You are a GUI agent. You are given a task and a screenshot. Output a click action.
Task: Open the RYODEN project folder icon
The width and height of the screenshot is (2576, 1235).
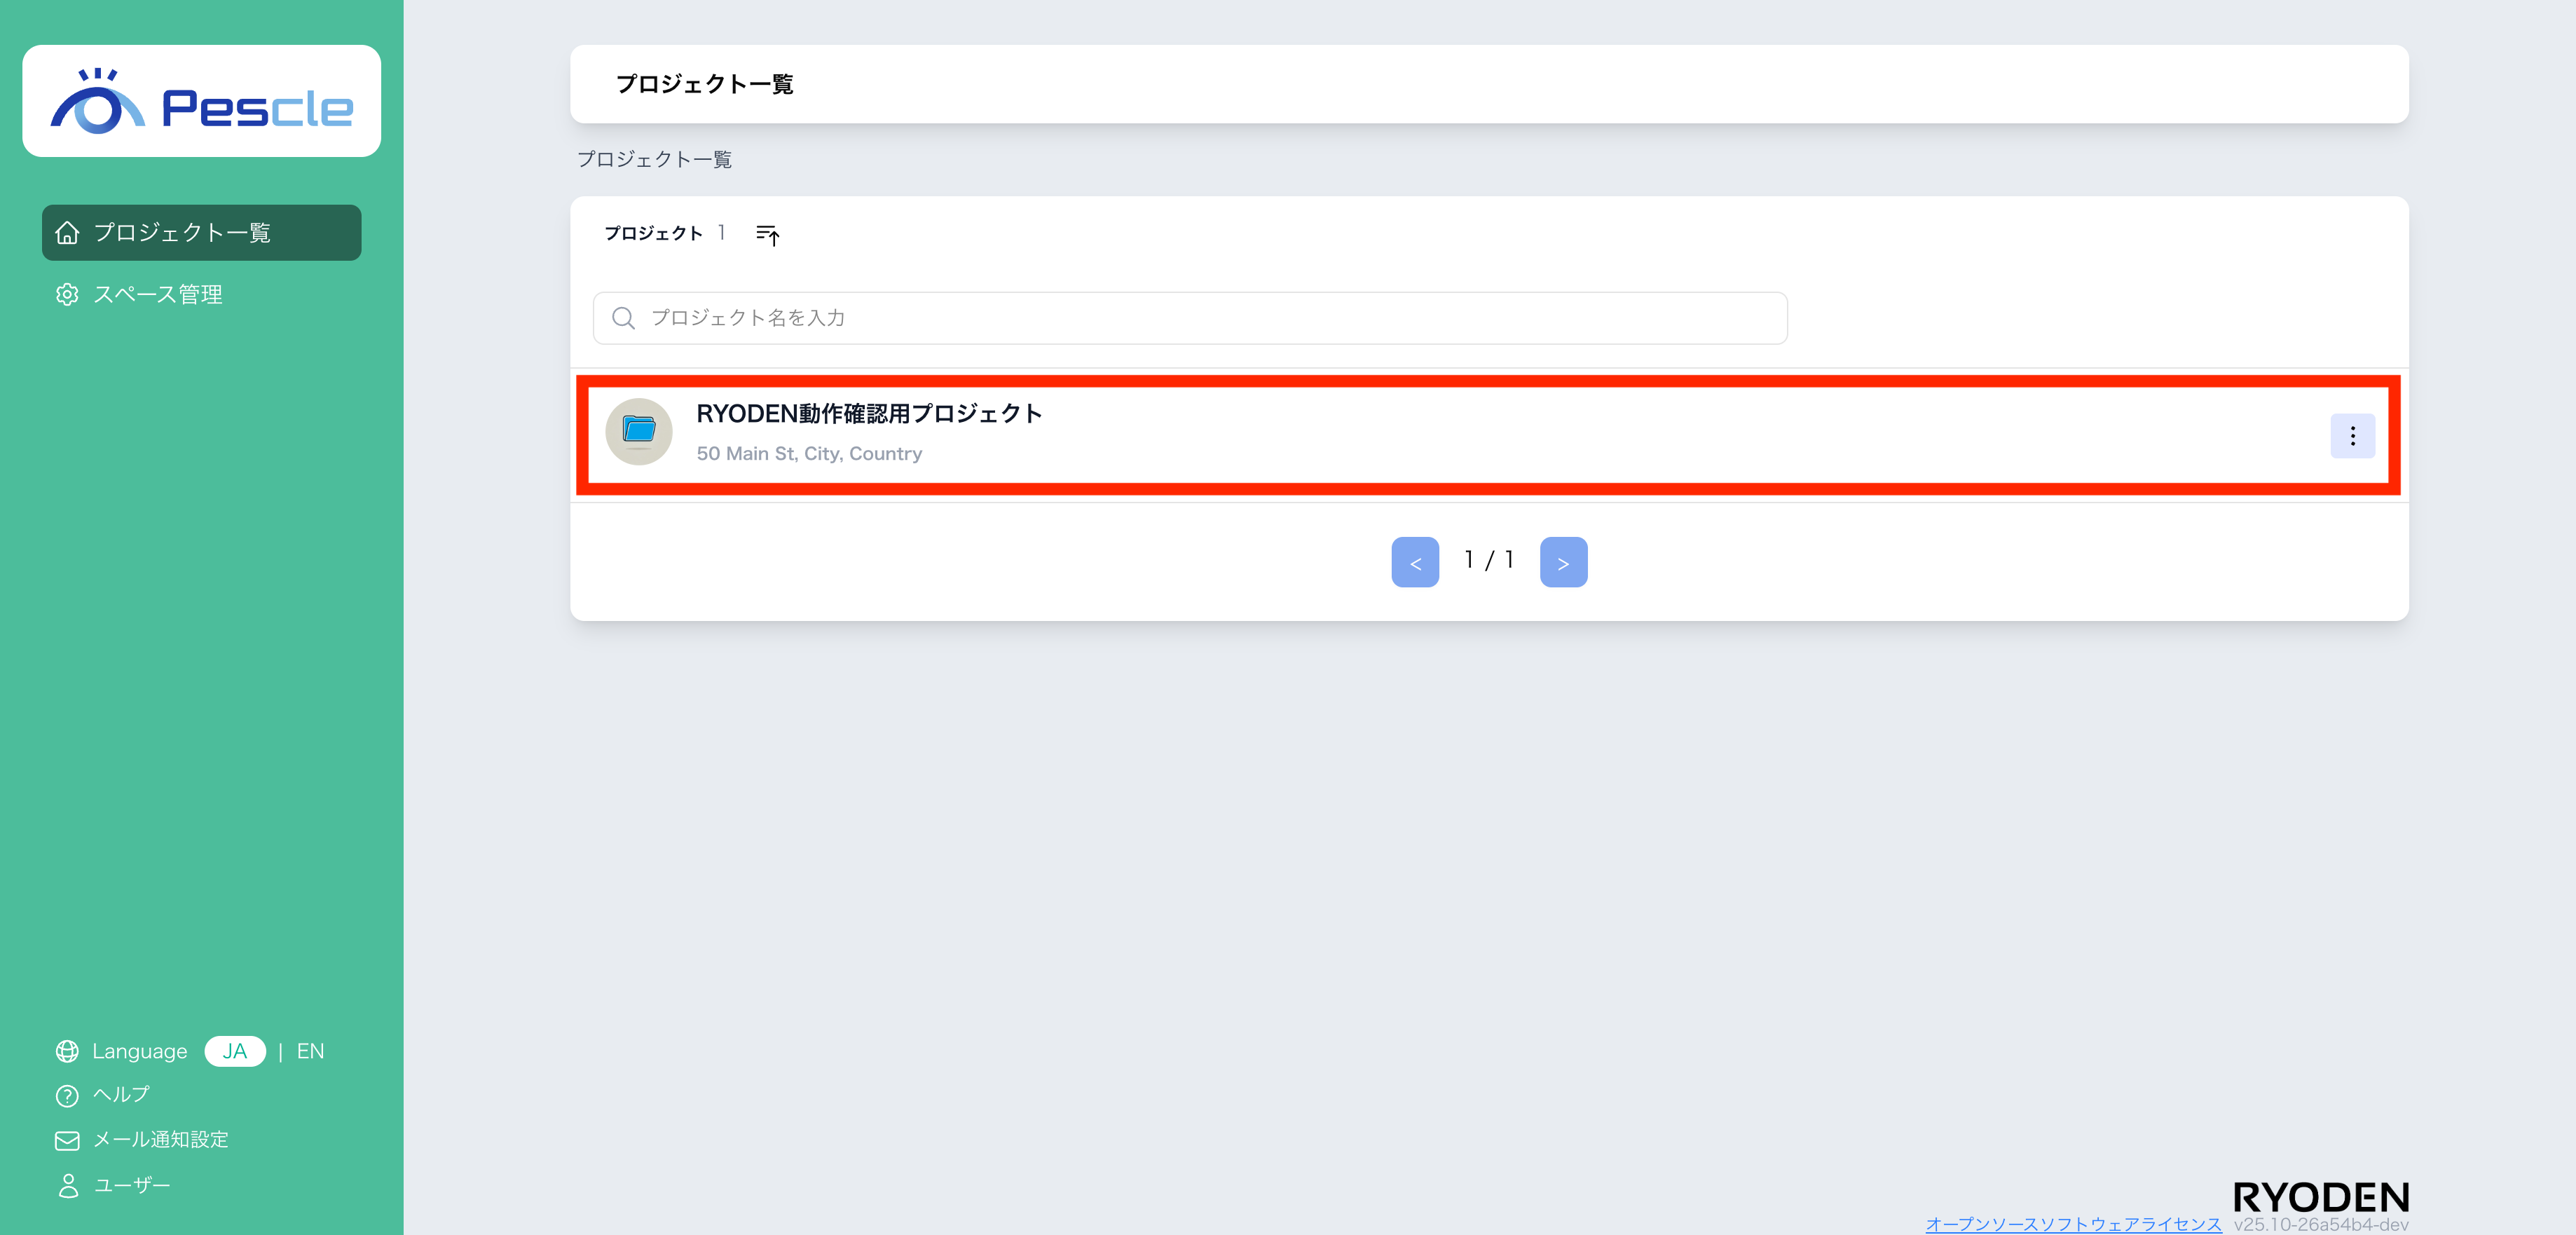639,432
